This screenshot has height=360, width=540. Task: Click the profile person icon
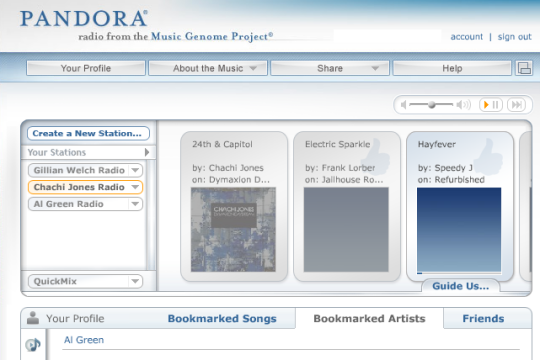[x=33, y=318]
